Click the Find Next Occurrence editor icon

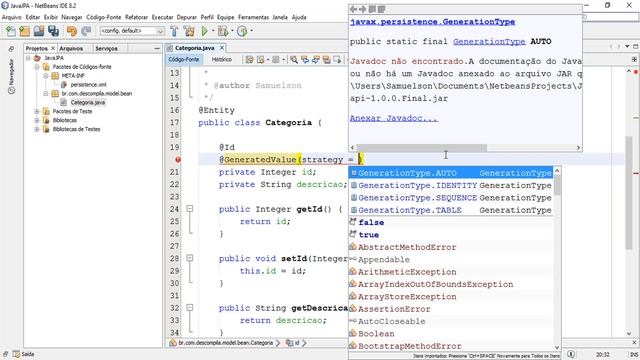[x=316, y=60]
